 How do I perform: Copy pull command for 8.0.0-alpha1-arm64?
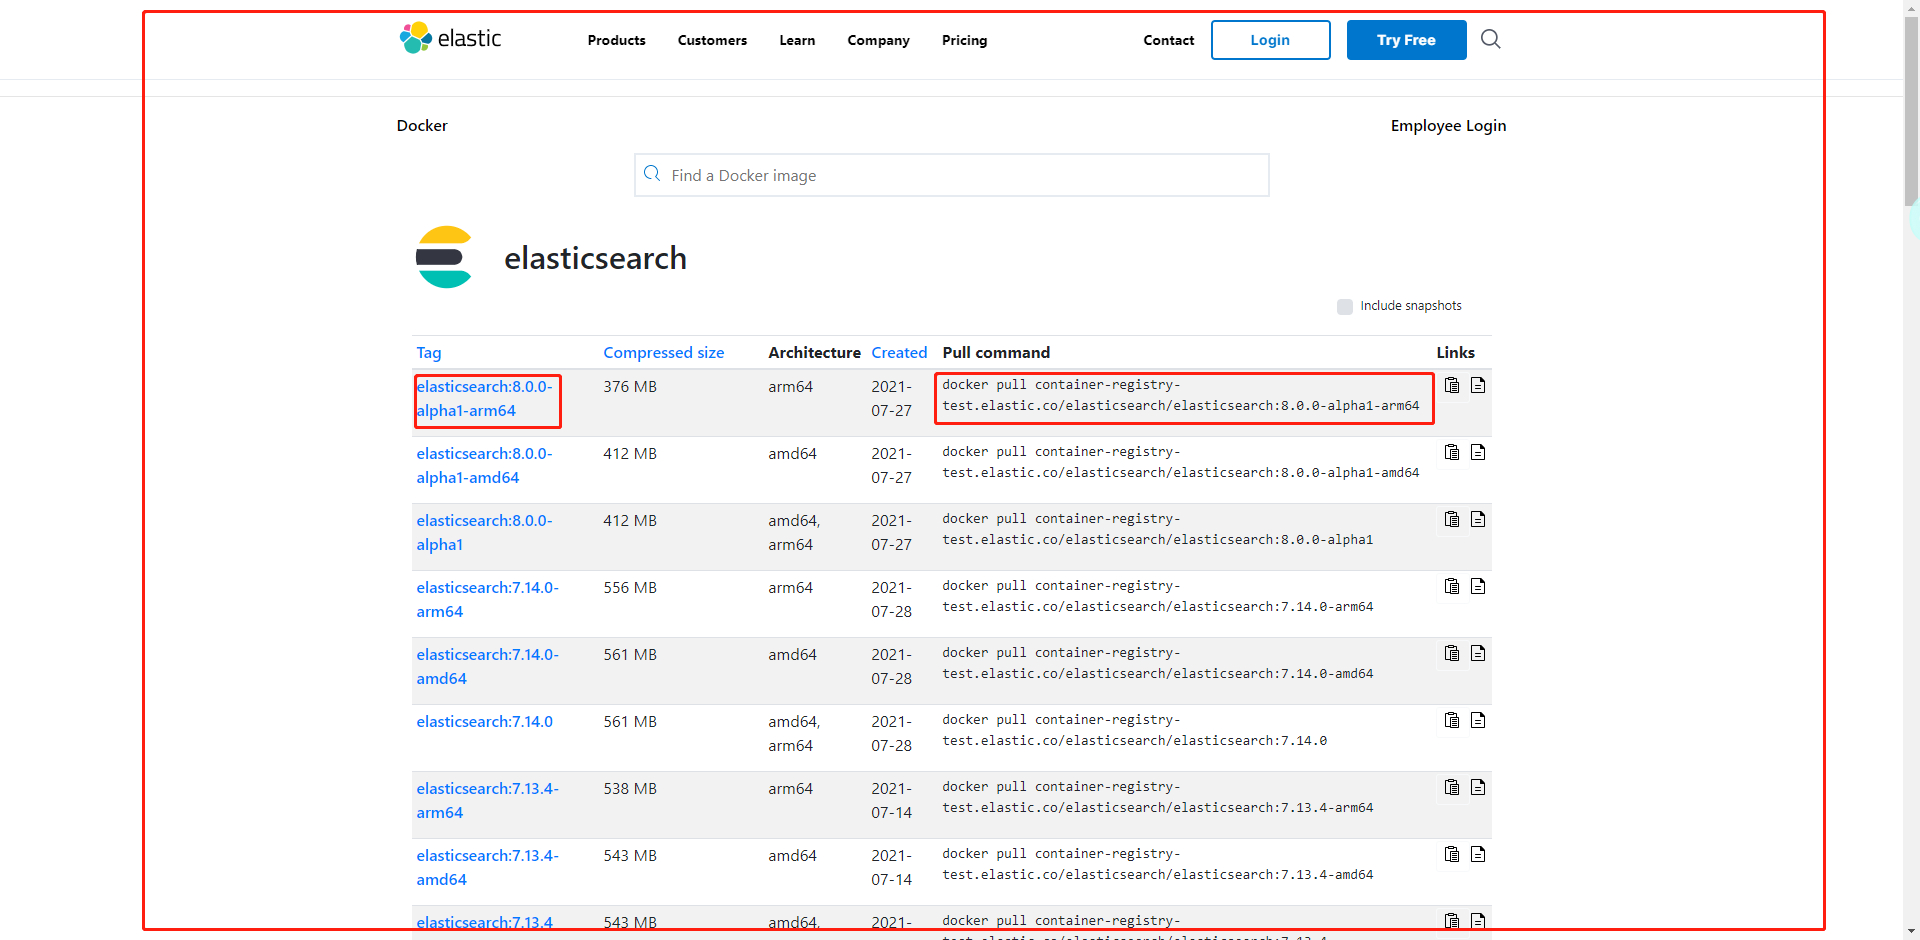coord(1452,386)
